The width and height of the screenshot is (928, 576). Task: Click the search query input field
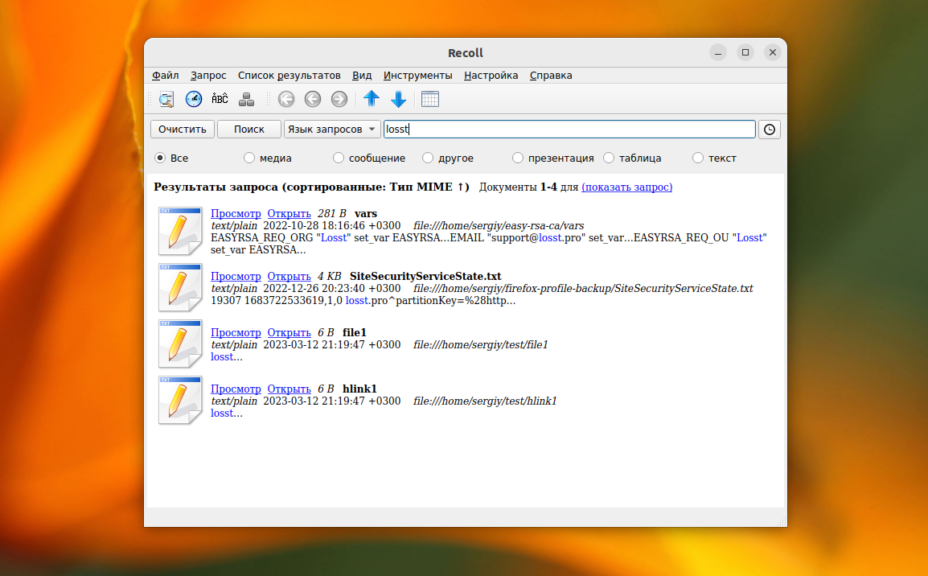(570, 129)
